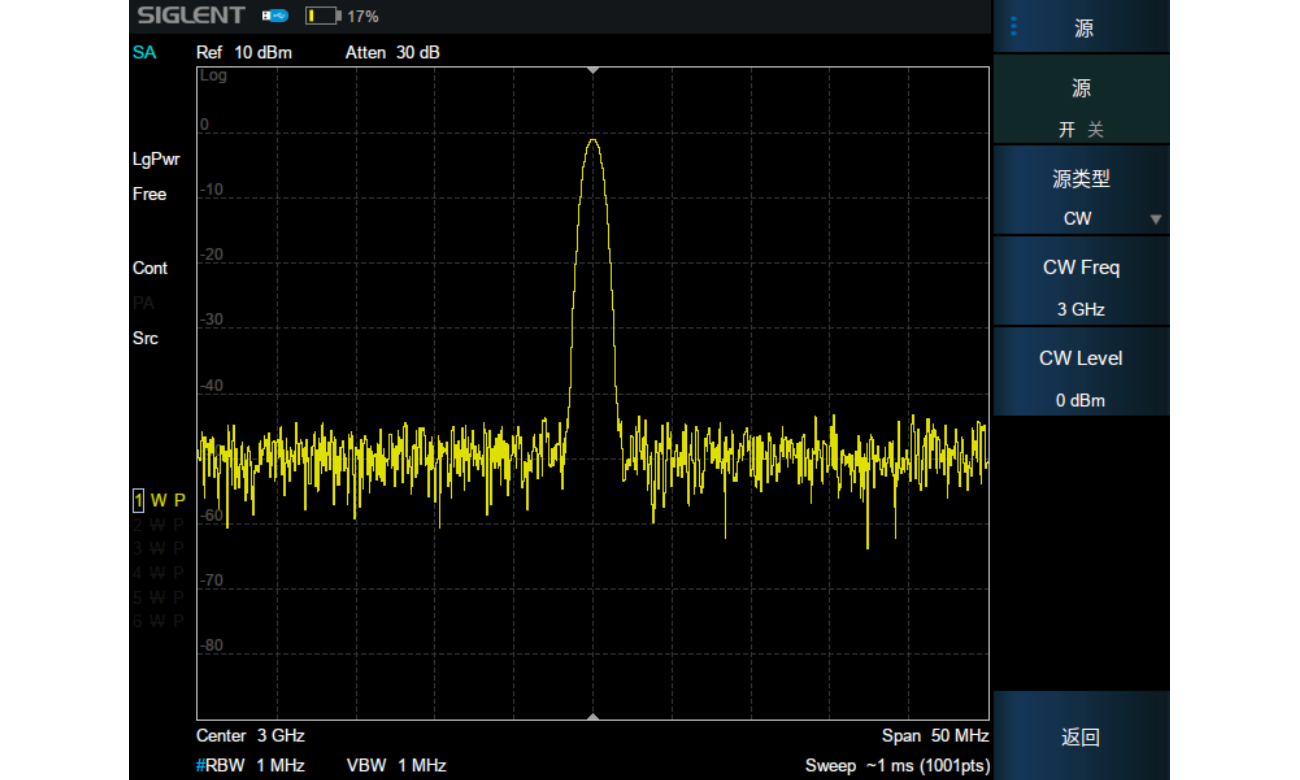Click the Free trigger status label
Screen dimensions: 1300x780
149,194
